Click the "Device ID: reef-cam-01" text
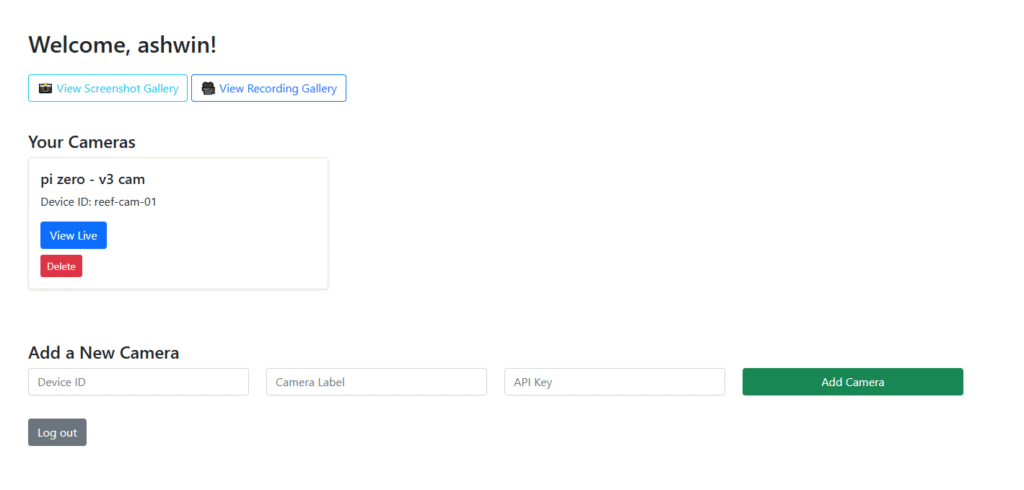 coord(98,202)
